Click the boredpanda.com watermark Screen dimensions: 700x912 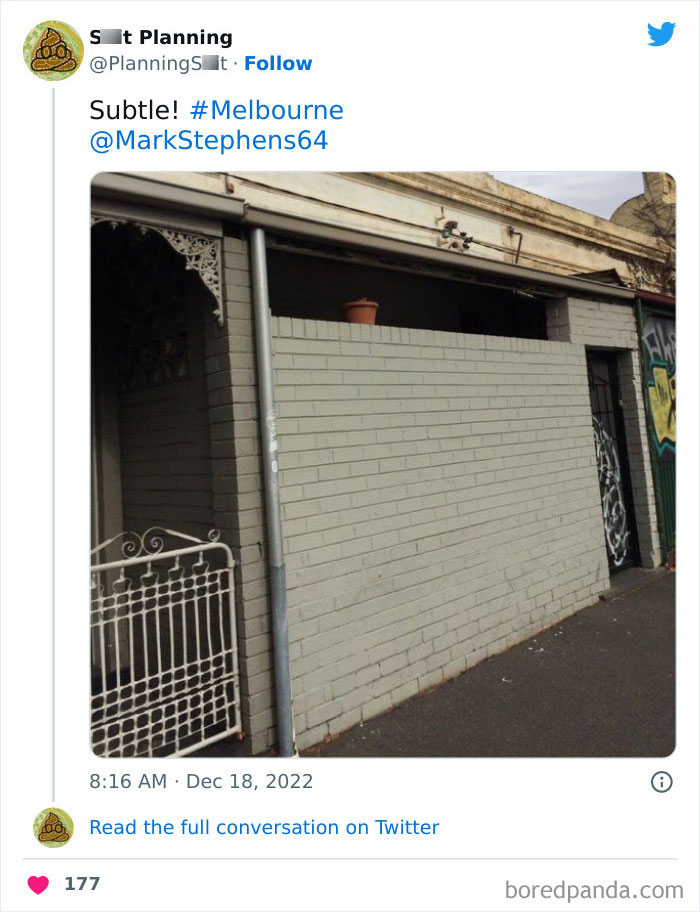[594, 890]
